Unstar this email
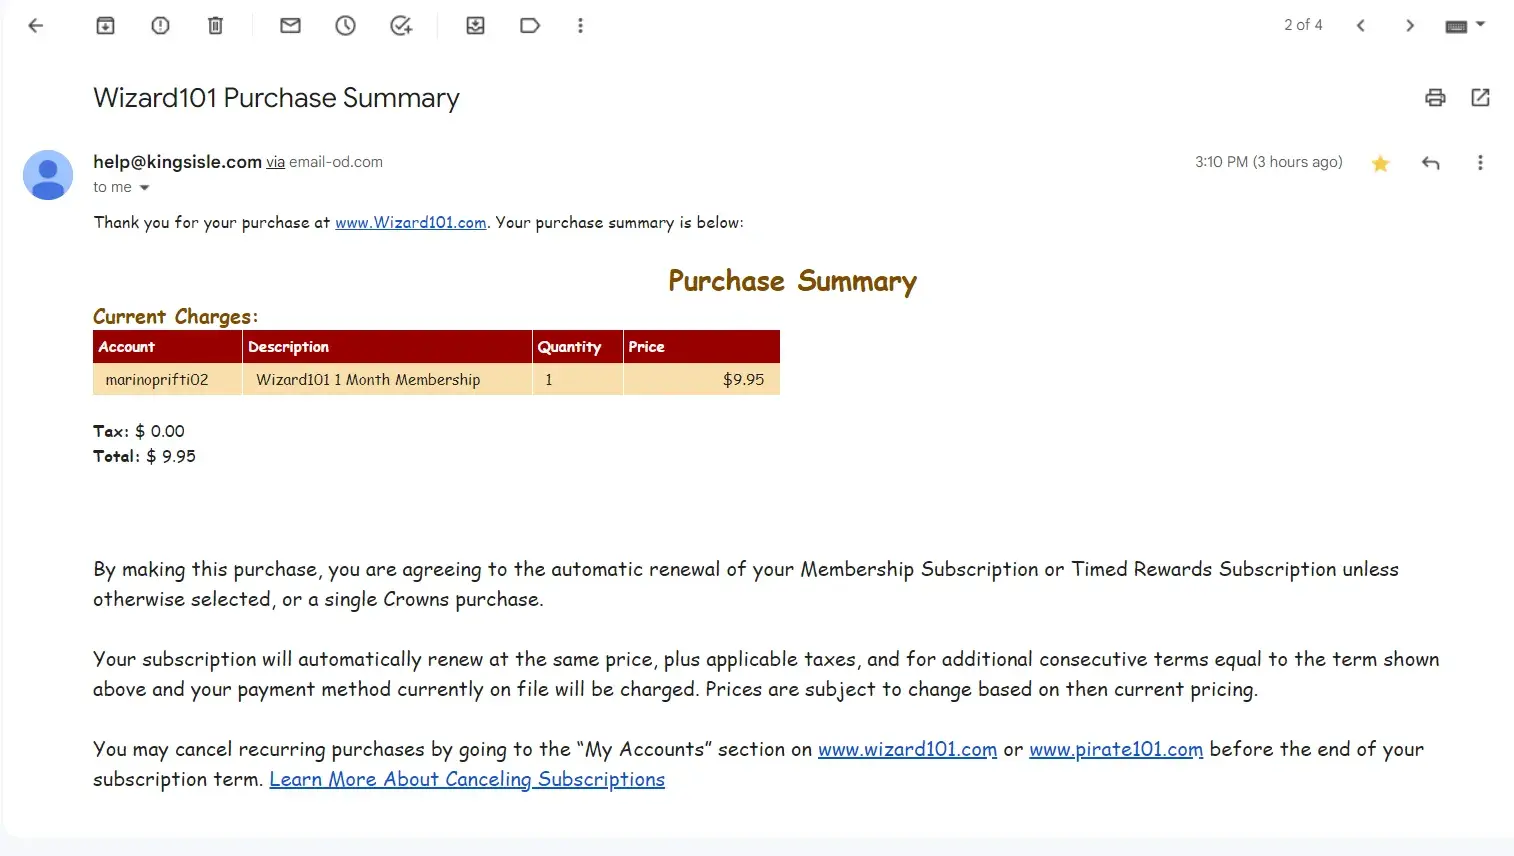 pyautogui.click(x=1380, y=163)
